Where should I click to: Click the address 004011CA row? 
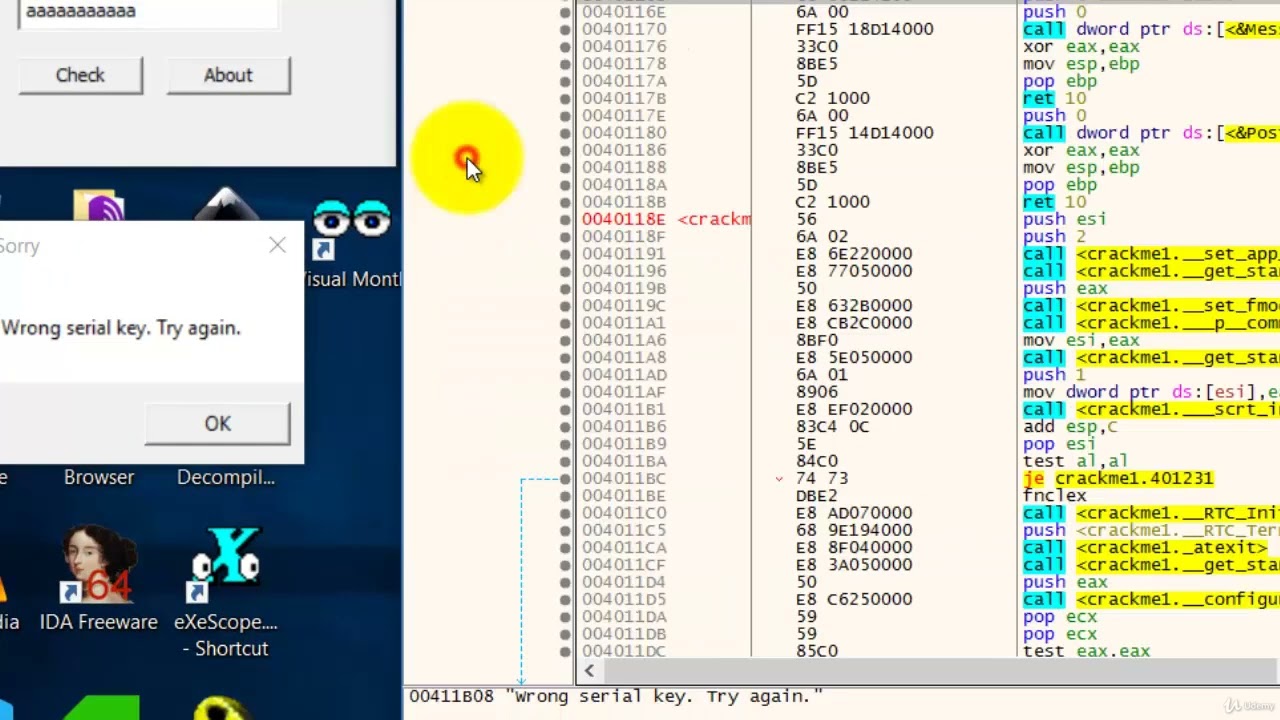tap(624, 547)
